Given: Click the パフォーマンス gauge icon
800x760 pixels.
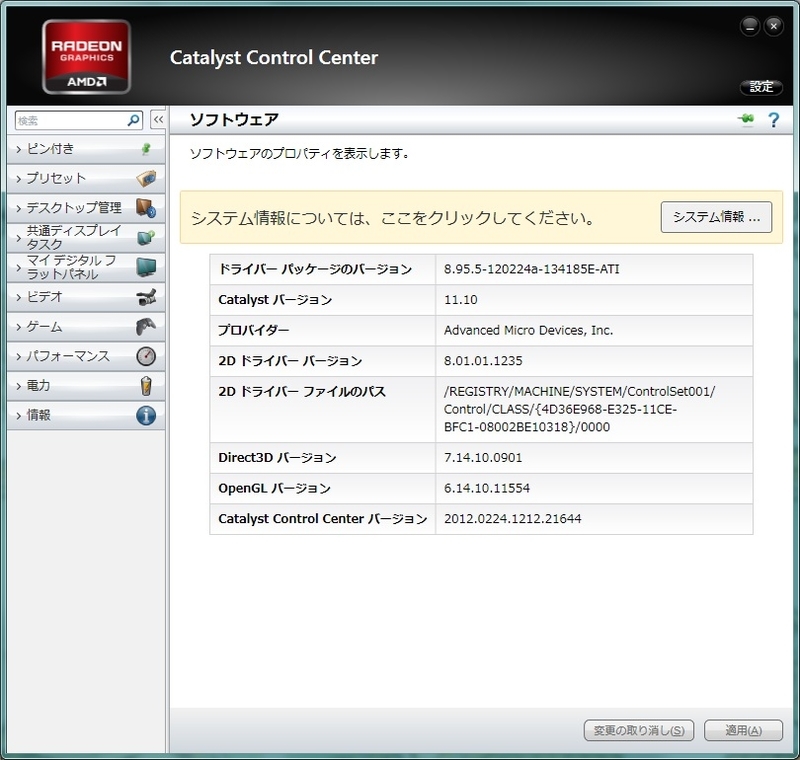Looking at the screenshot, I should click(x=146, y=356).
